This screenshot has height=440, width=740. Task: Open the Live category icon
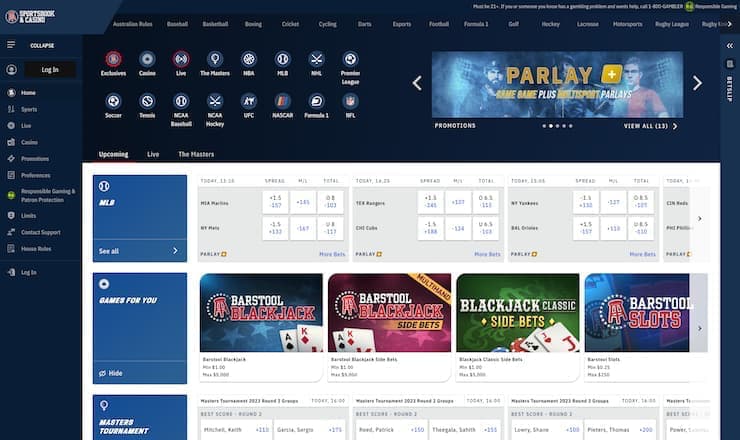[x=181, y=59]
